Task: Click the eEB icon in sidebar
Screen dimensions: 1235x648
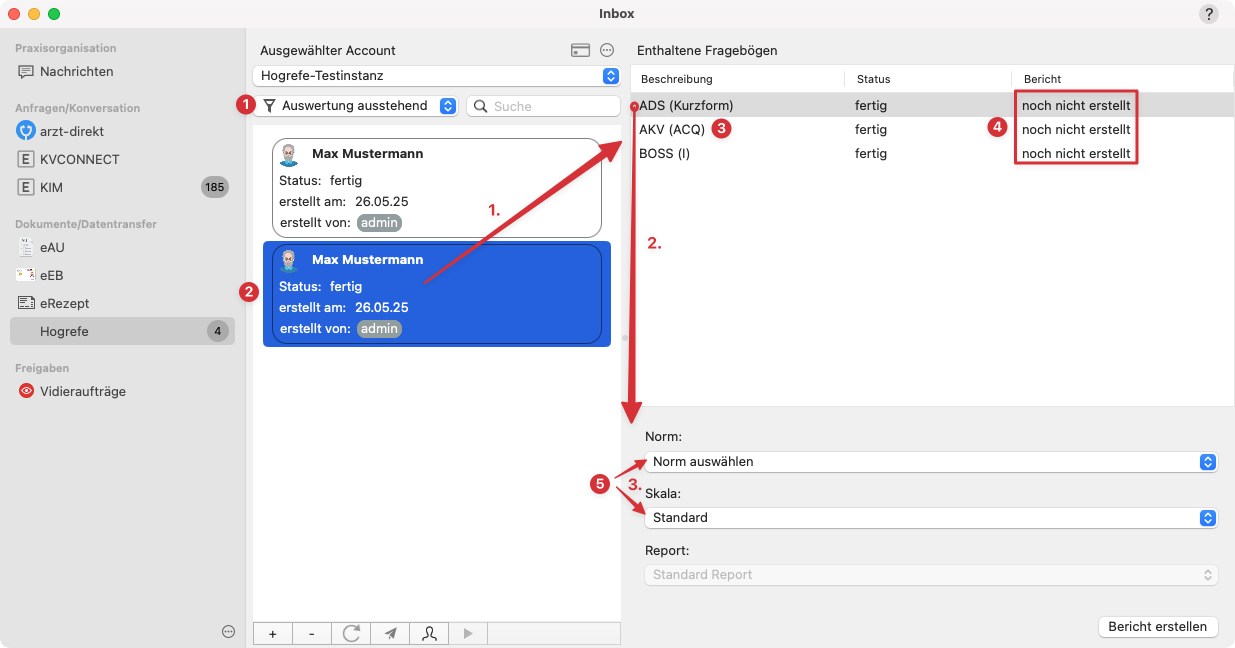Action: (x=26, y=275)
